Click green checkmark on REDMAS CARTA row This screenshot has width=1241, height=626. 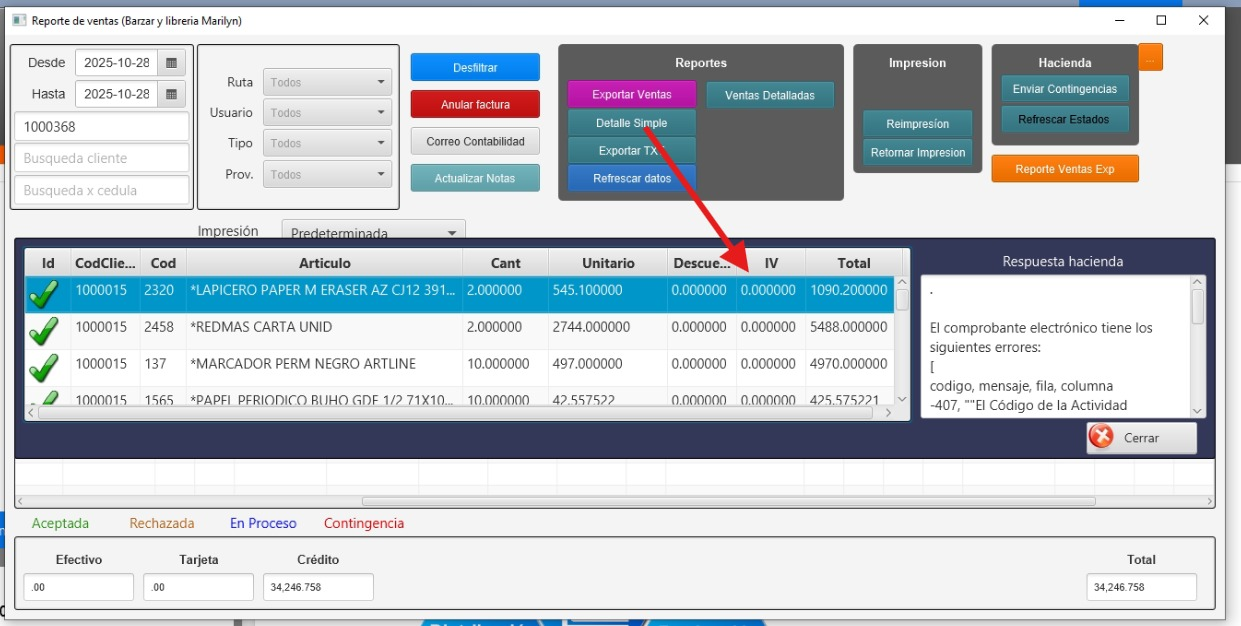[x=44, y=330]
